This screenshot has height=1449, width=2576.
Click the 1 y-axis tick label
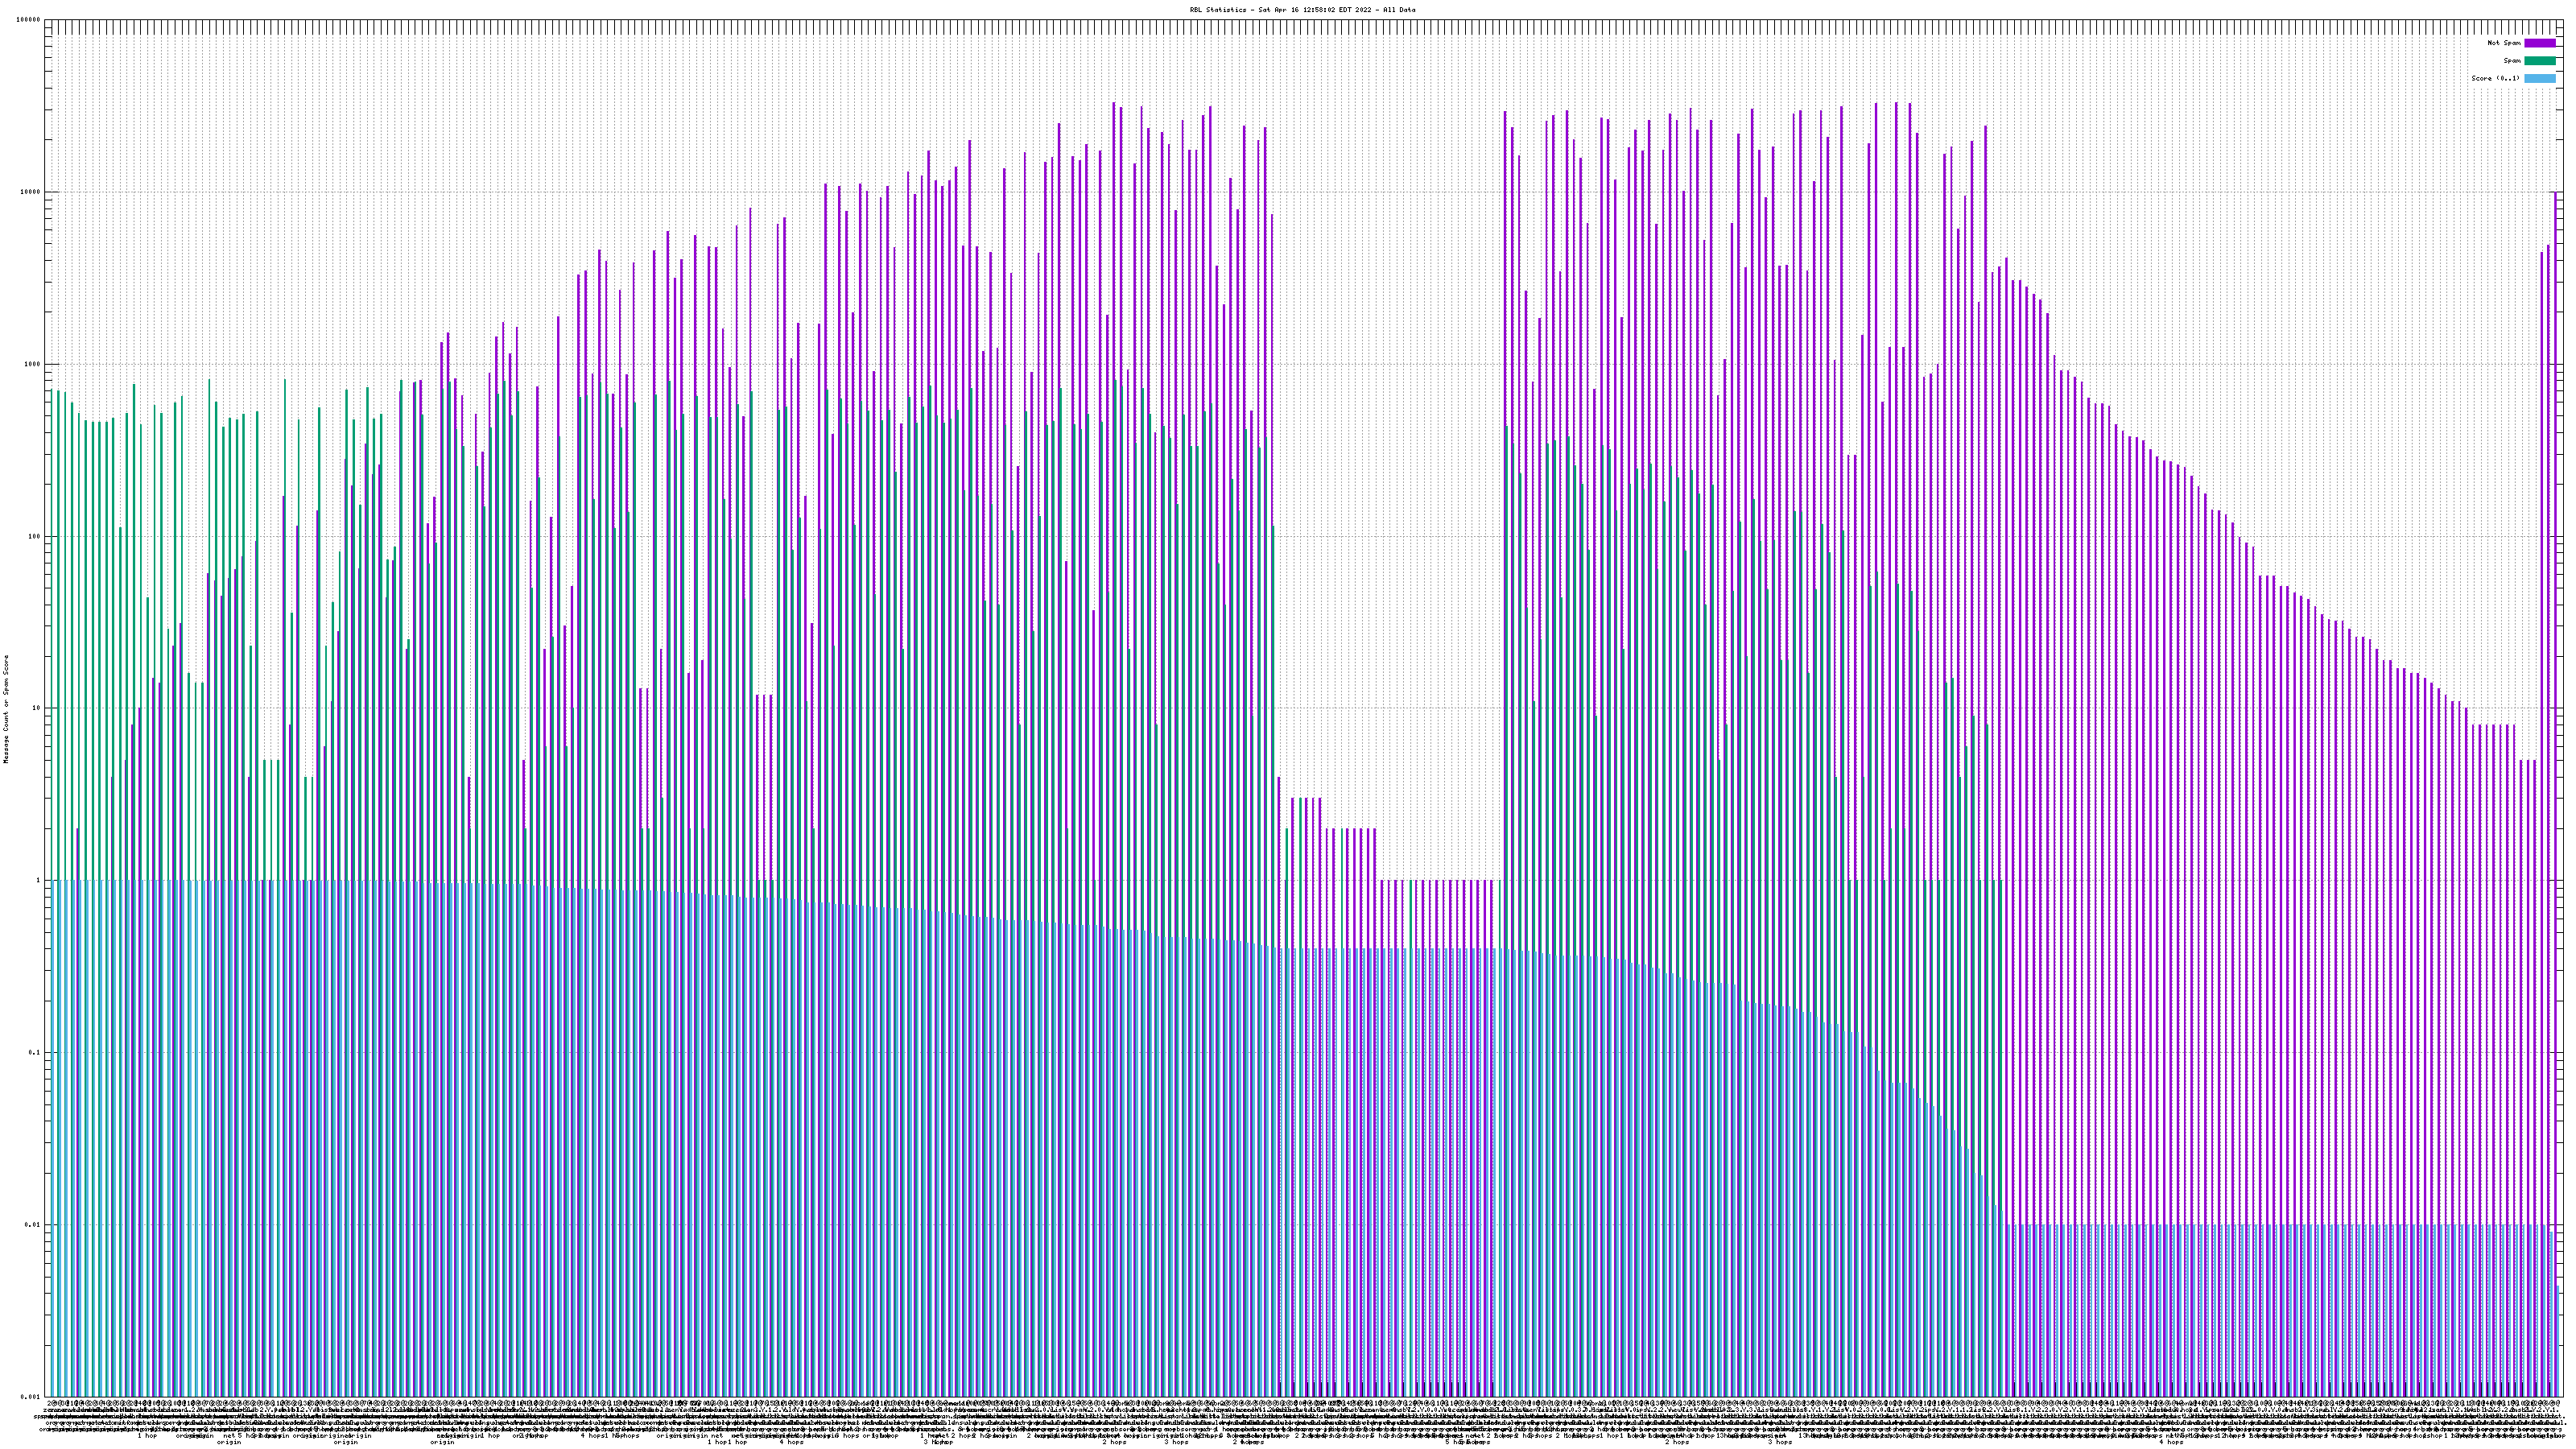[38, 881]
